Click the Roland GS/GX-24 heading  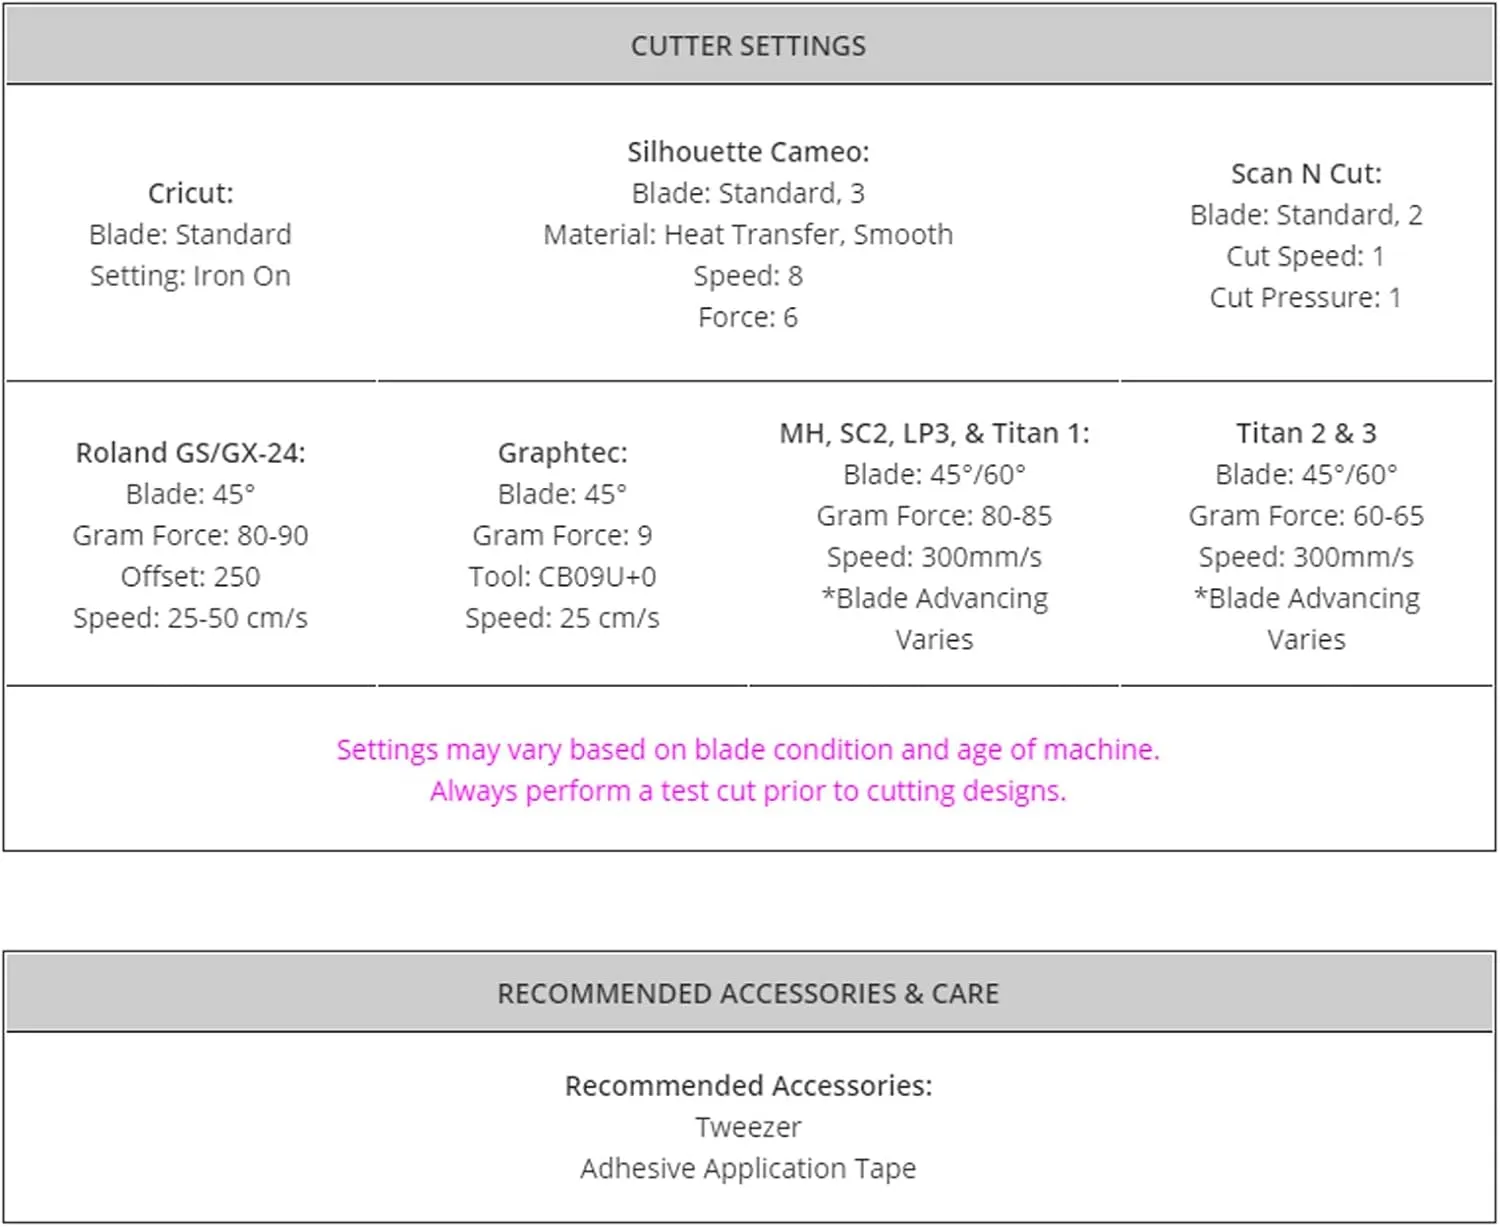pos(190,453)
